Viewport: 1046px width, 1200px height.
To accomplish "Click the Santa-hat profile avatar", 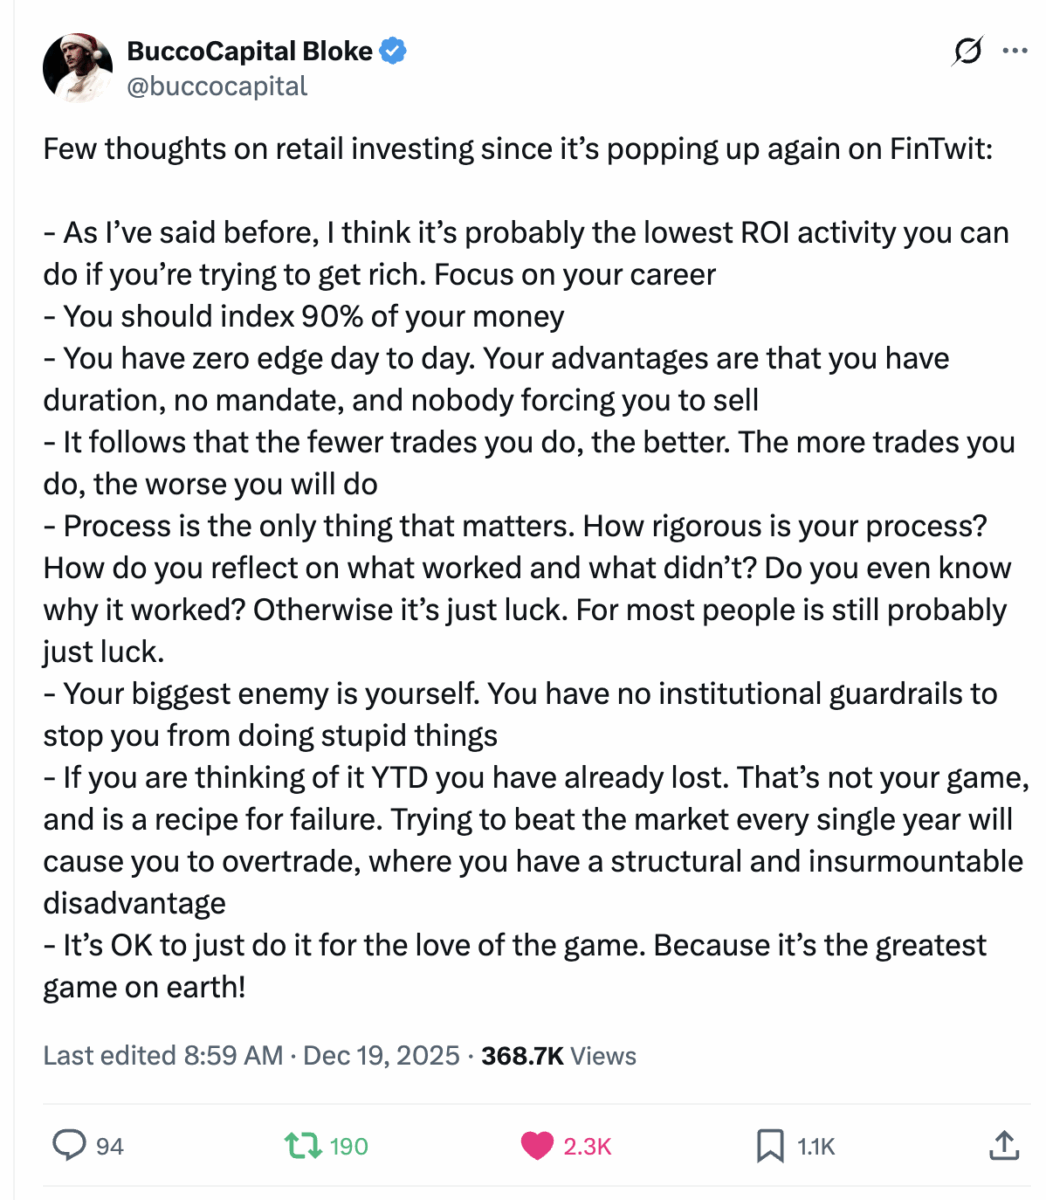I will tap(78, 67).
